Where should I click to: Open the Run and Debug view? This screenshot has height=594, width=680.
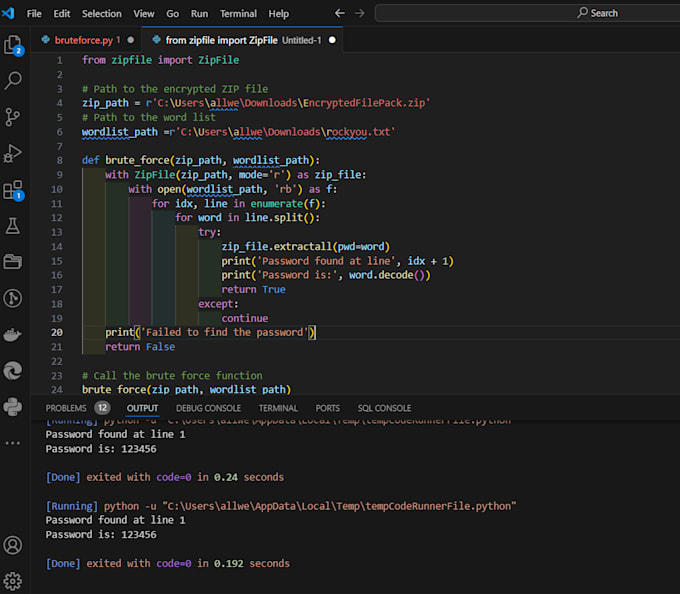click(13, 153)
